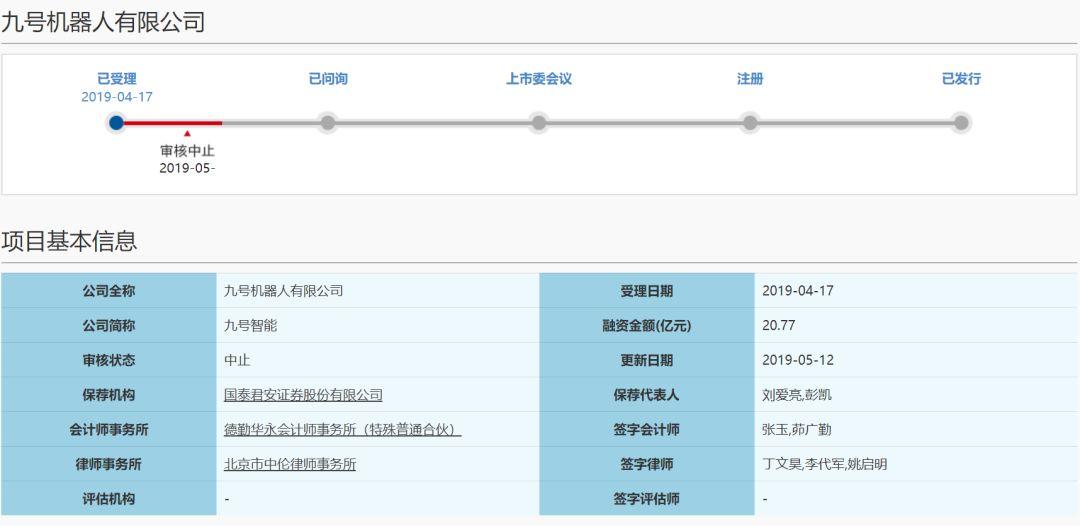Click the 2019-05- date under 审核中止
Image resolution: width=1080 pixels, height=526 pixels.
(x=187, y=168)
